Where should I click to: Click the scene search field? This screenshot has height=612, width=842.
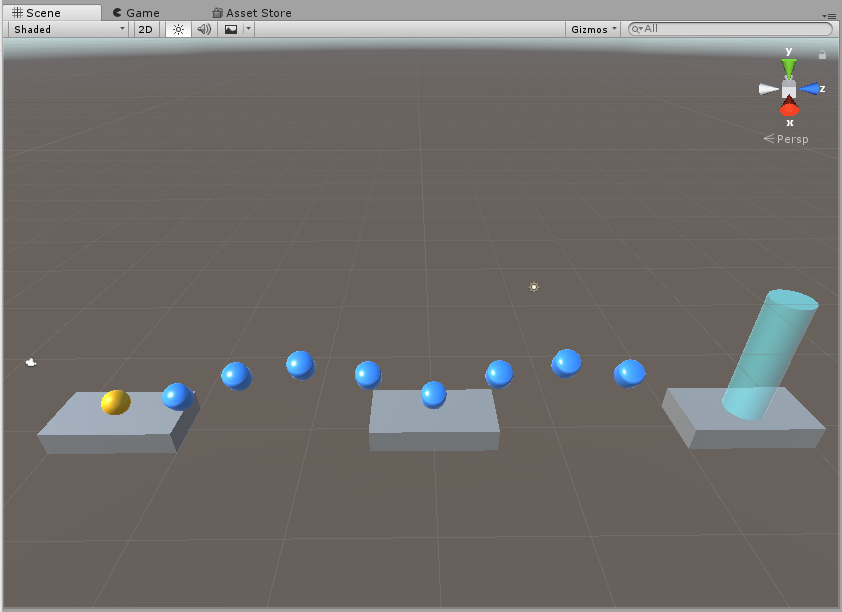(x=730, y=29)
